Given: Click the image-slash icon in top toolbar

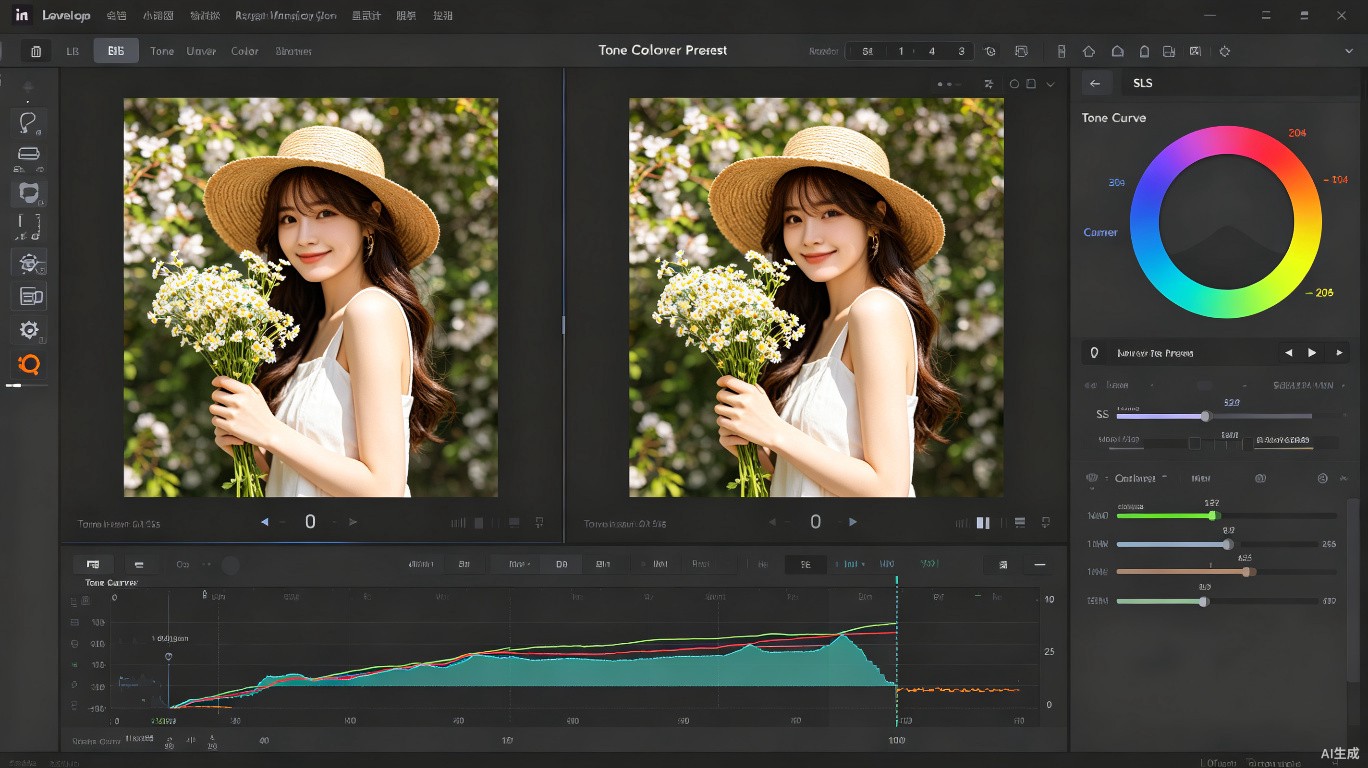Looking at the screenshot, I should coord(1195,51).
